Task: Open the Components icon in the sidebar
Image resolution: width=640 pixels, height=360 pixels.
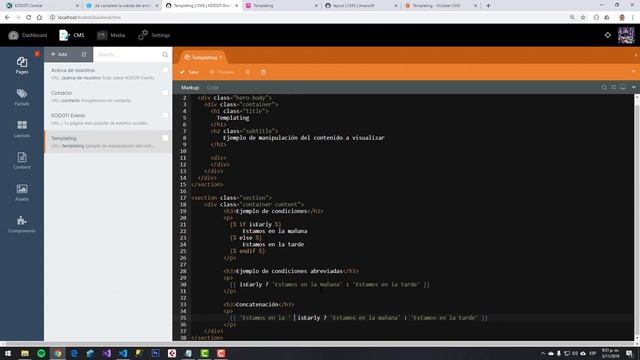Action: [x=22, y=224]
